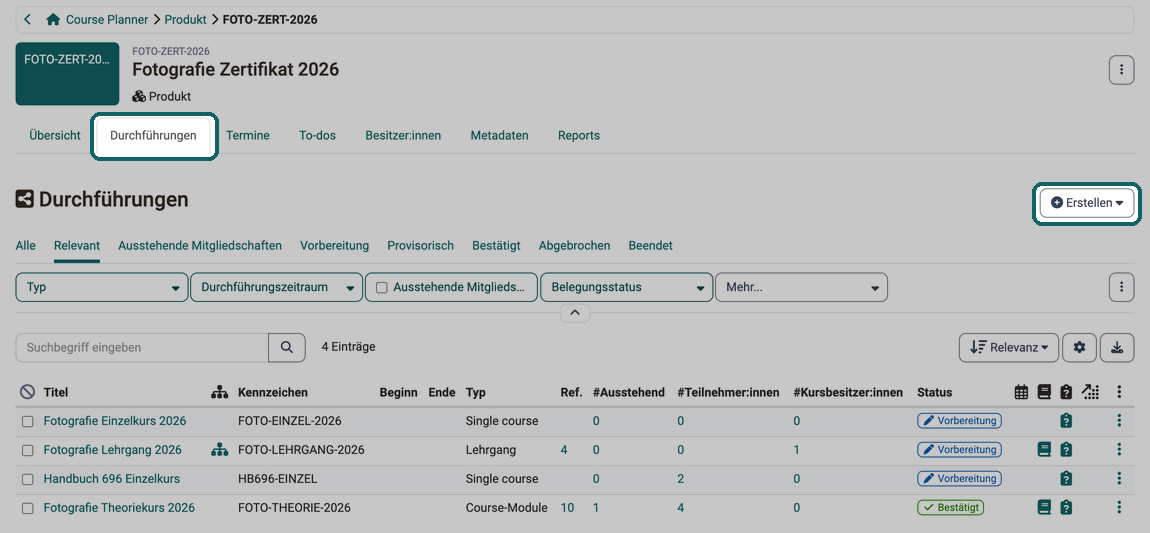
Task: Click book icon in Fotografie Lehrgang 2026 row
Action: 1044,449
